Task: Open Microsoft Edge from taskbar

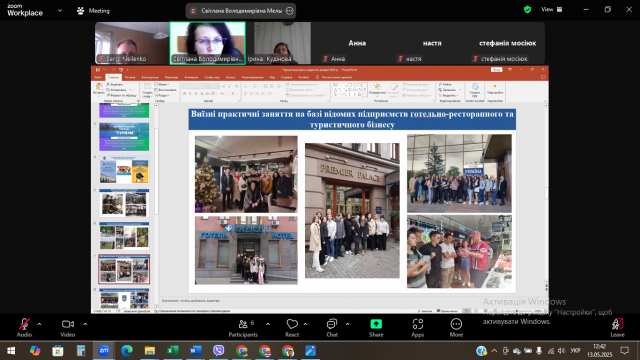Action: pos(127,351)
